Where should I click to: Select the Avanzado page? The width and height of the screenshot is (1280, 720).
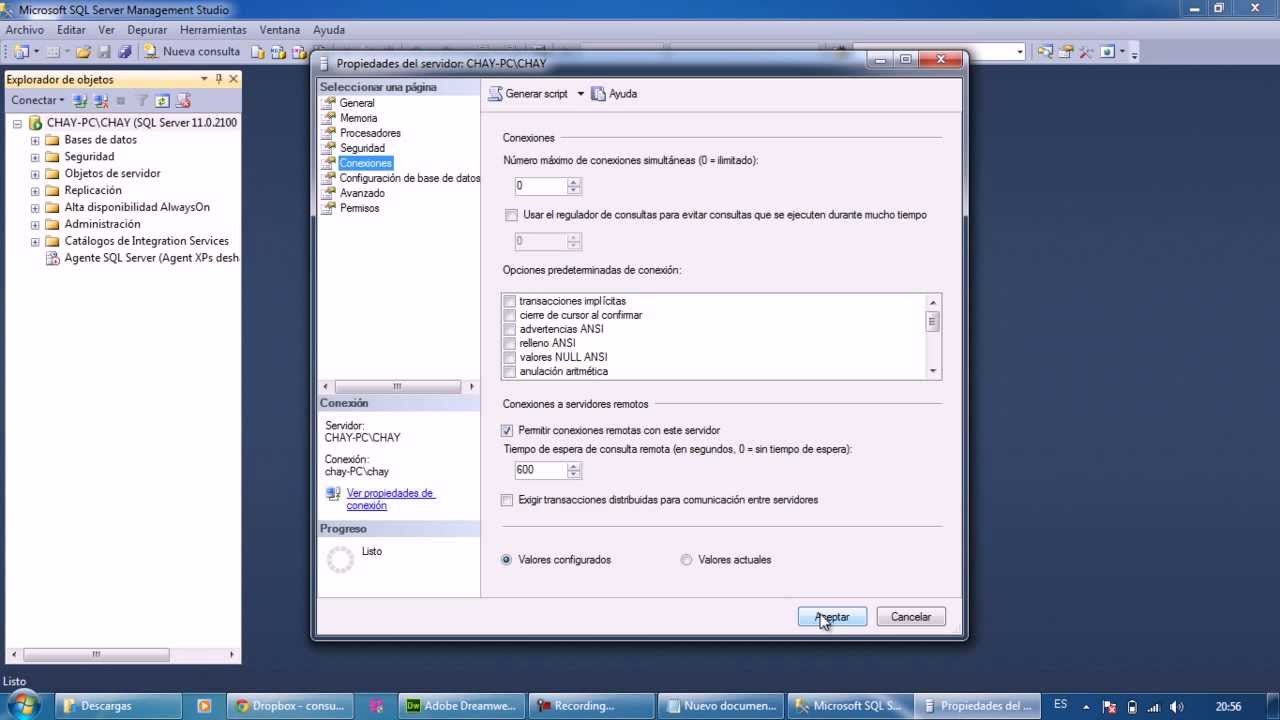362,193
